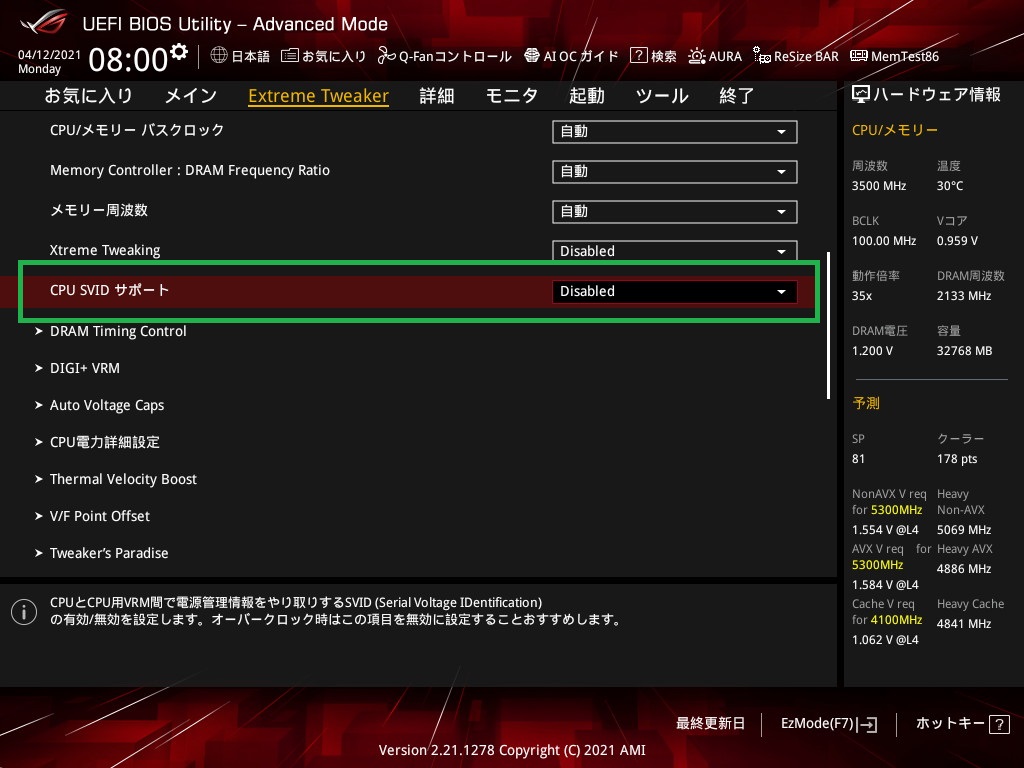
Task: Click the 08:00 clock display
Action: 129,60
